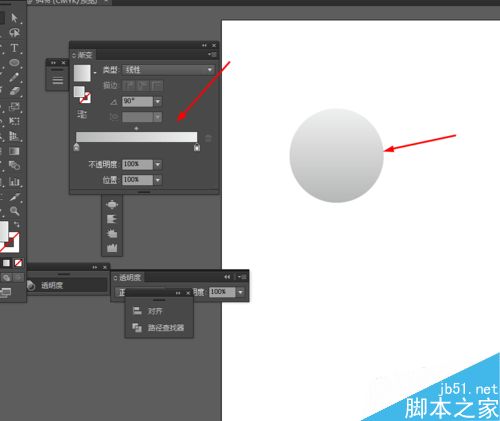The image size is (500, 421).
Task: Switch to the 透明度 panel tab
Action: tap(127, 277)
